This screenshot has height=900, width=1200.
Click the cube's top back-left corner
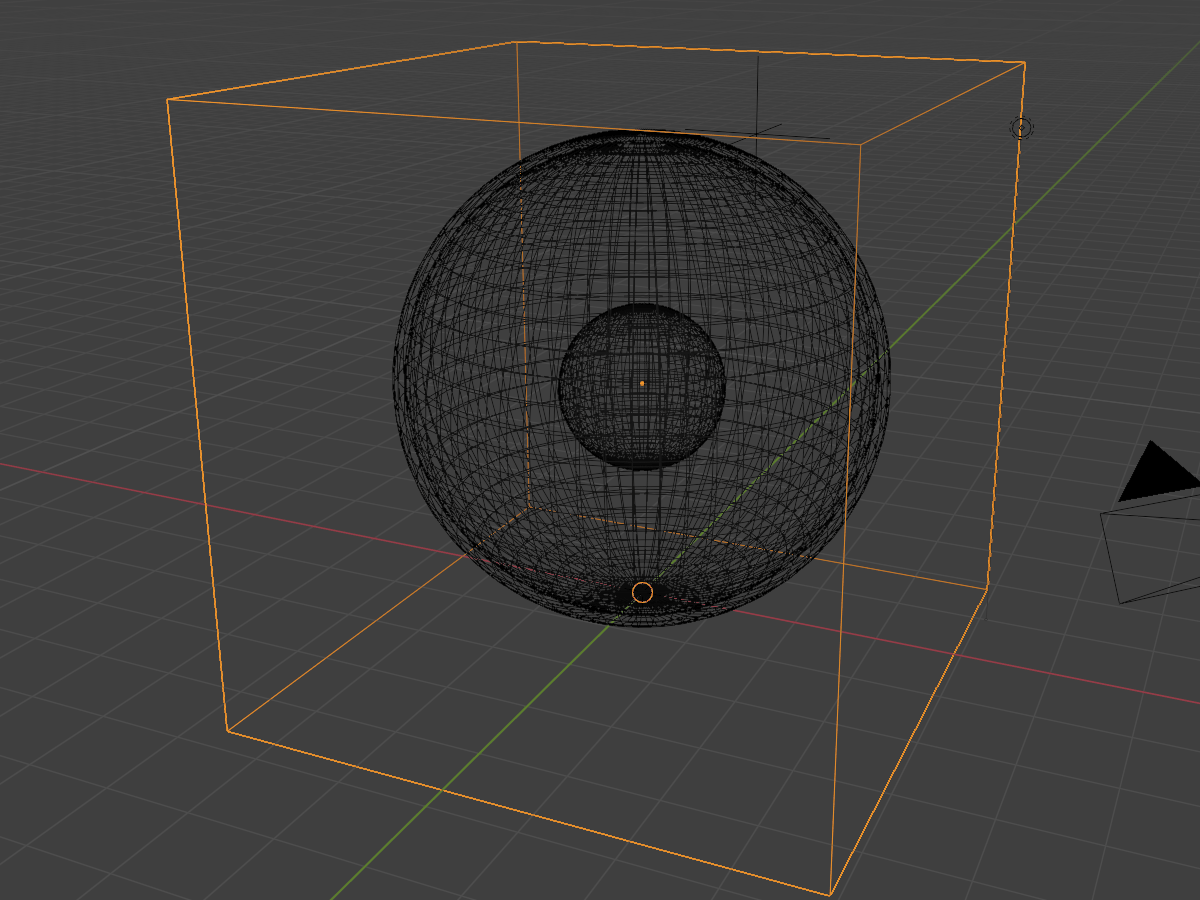514,43
